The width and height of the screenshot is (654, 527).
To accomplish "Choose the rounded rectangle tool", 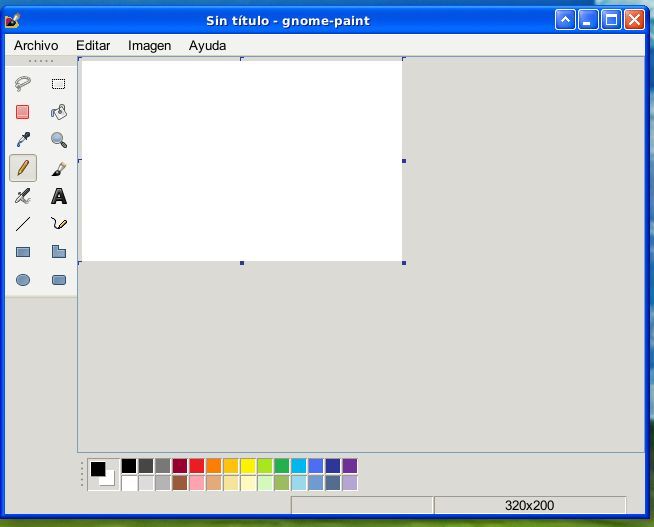I will coord(58,280).
